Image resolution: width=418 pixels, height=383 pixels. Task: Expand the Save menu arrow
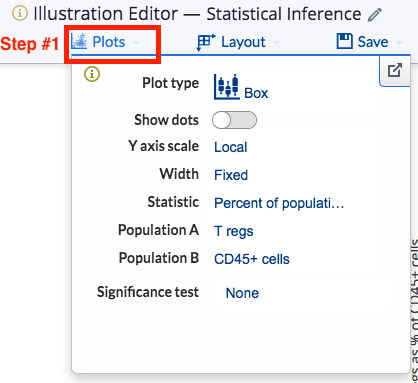[399, 43]
